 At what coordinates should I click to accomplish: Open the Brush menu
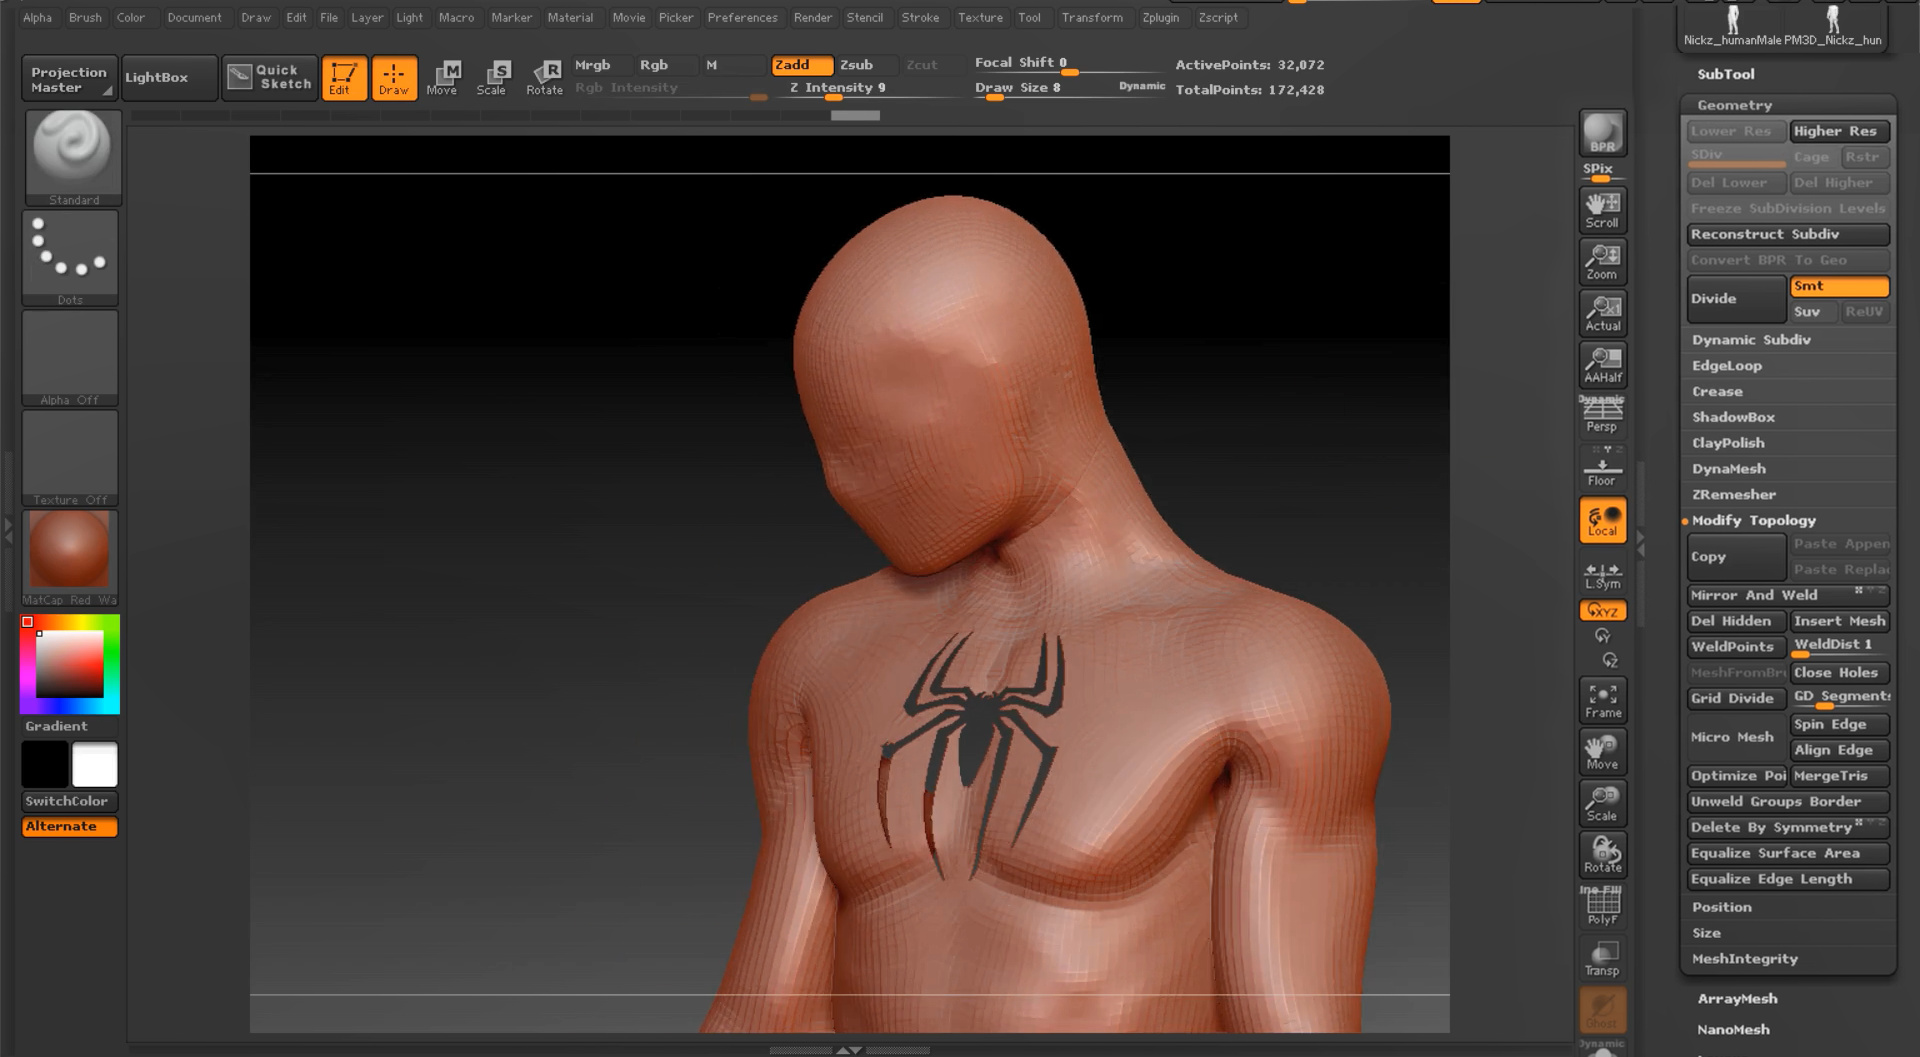[85, 17]
